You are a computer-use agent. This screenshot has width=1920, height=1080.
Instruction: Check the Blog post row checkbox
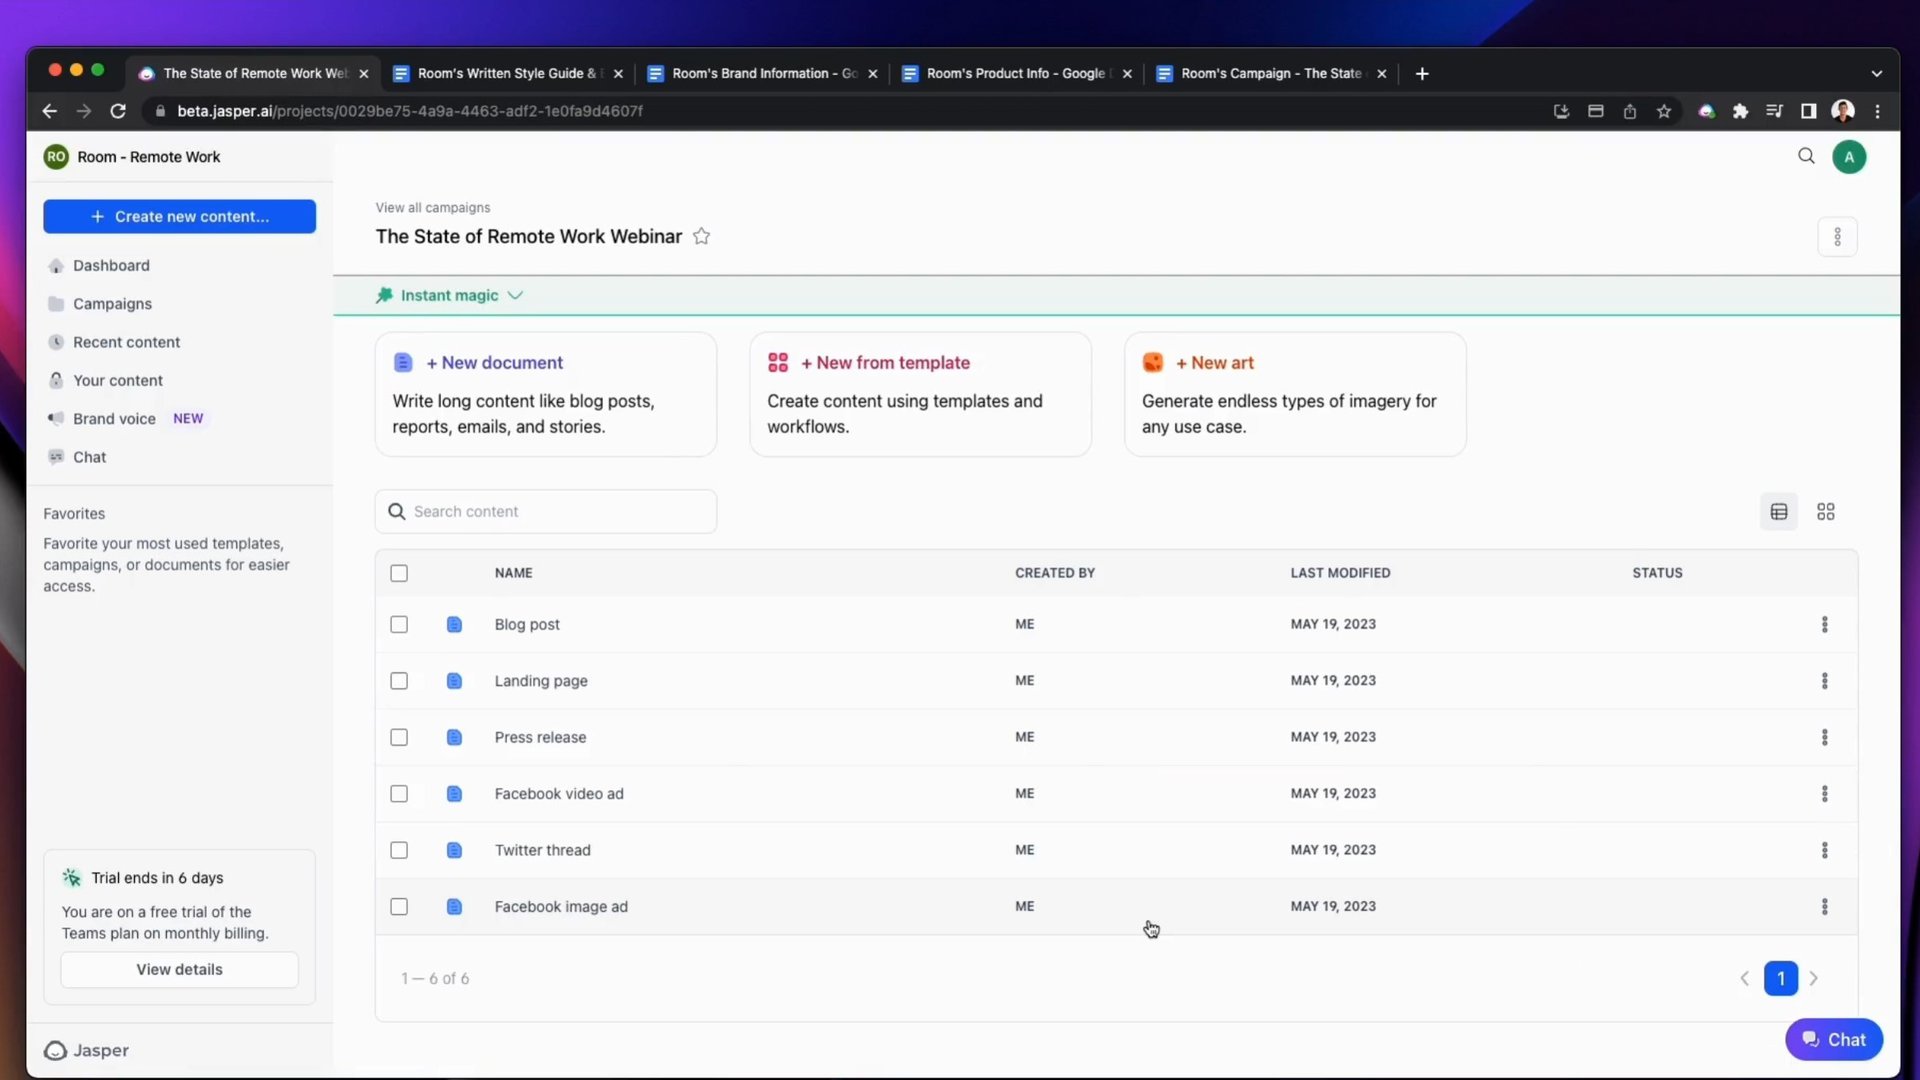click(x=399, y=624)
